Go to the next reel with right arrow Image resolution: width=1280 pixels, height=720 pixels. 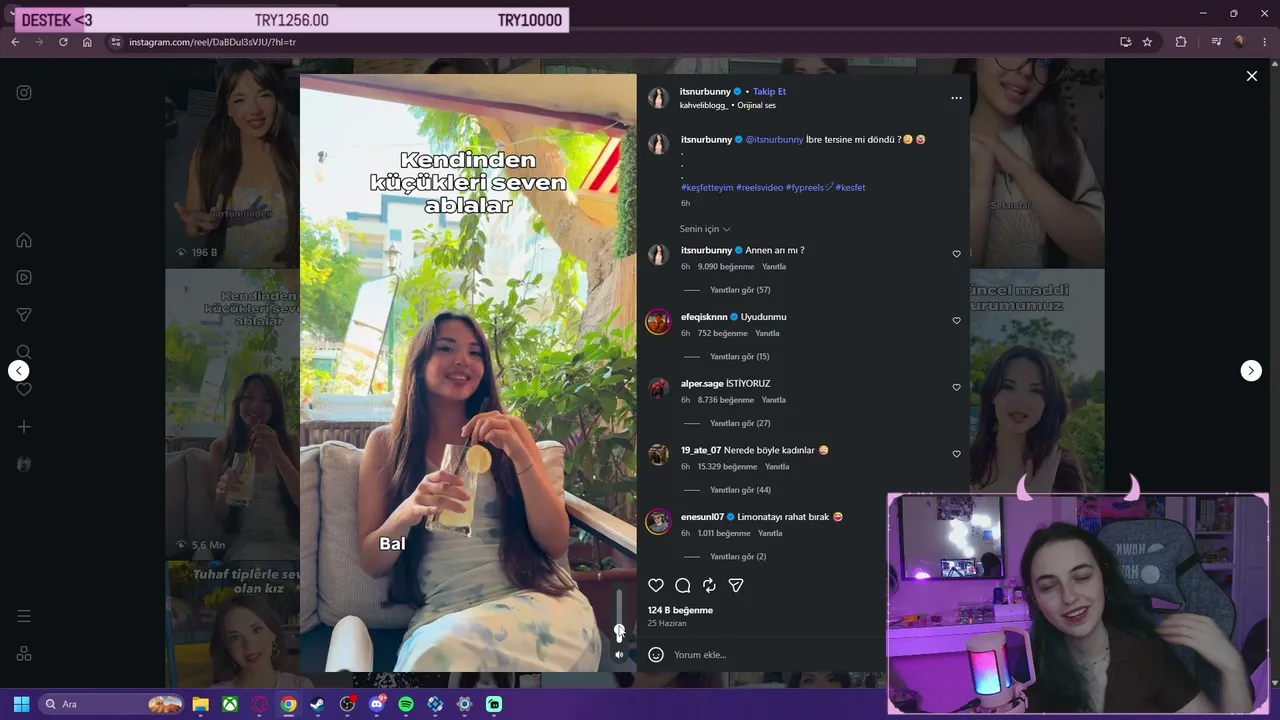[1251, 371]
